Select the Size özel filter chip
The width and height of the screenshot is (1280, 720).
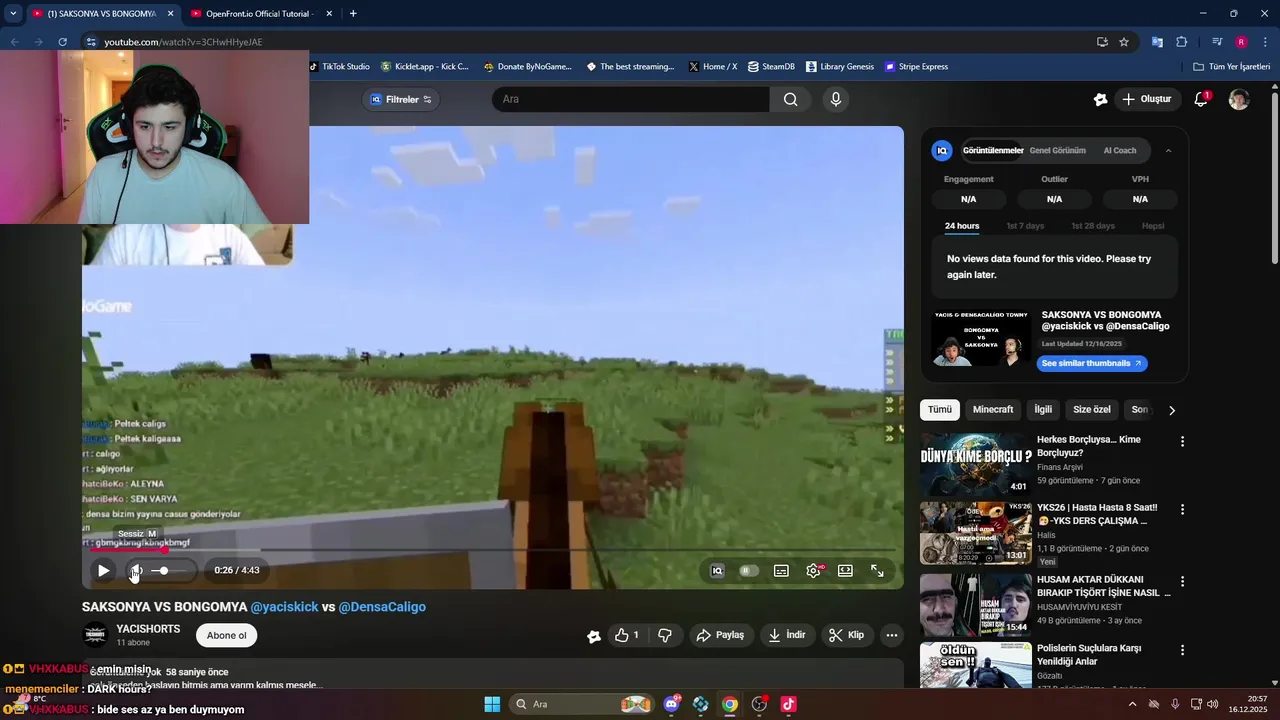(1092, 410)
